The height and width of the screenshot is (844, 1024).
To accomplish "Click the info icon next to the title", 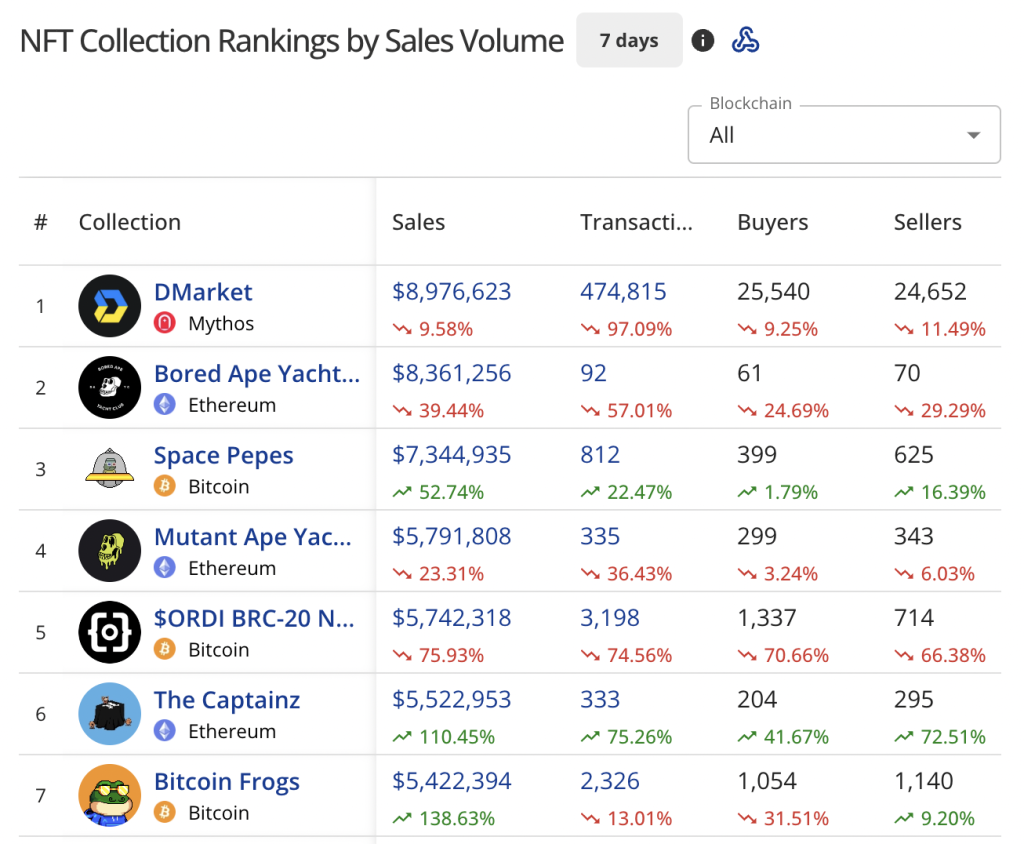I will coord(703,40).
